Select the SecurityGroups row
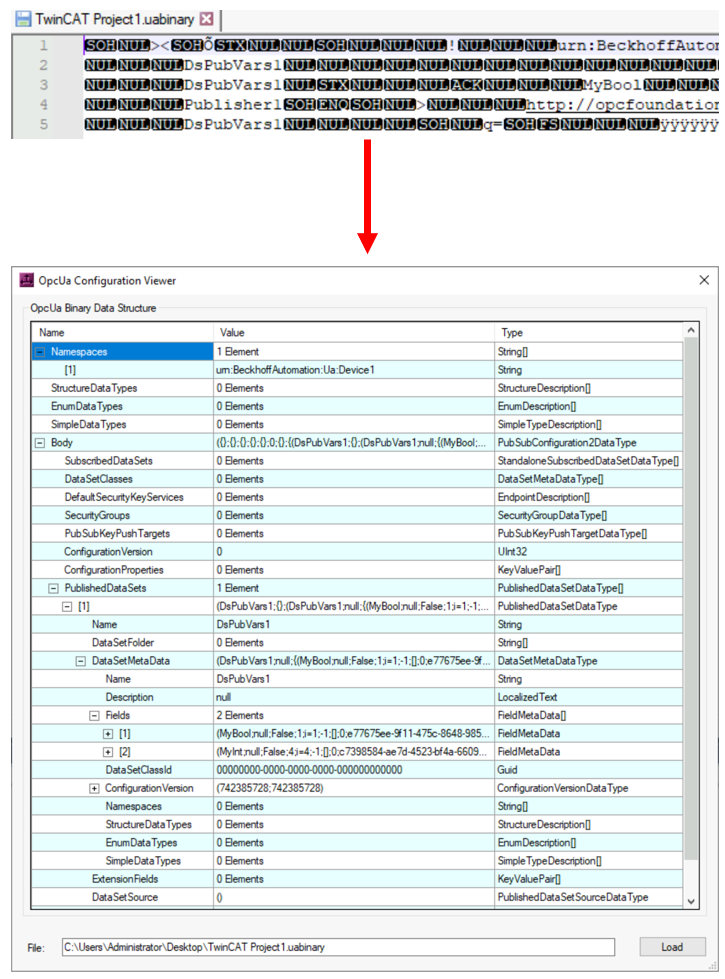Screen dimensions: 725x979 (x=357, y=515)
